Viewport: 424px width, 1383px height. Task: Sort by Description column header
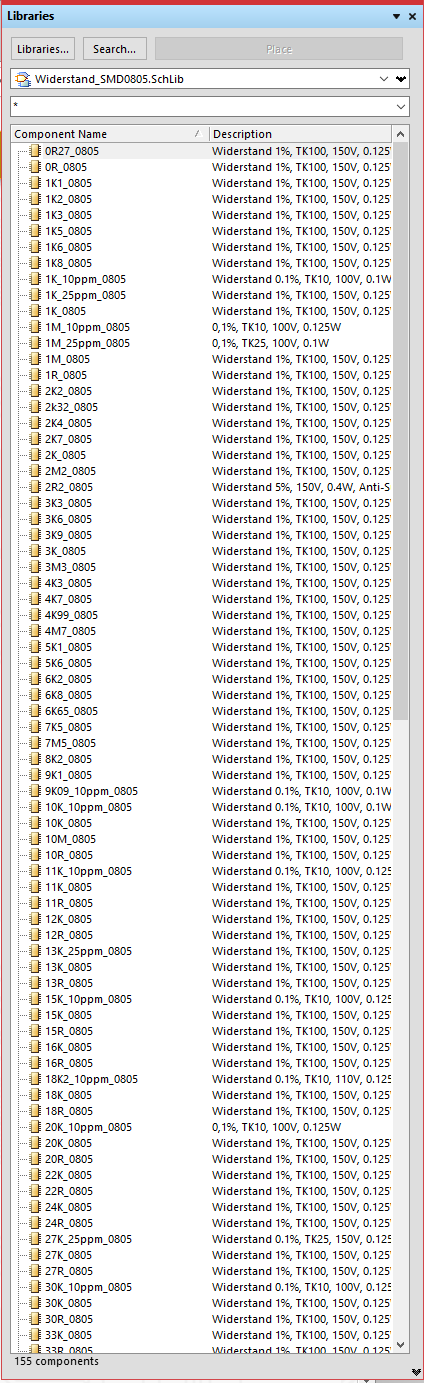[x=301, y=134]
